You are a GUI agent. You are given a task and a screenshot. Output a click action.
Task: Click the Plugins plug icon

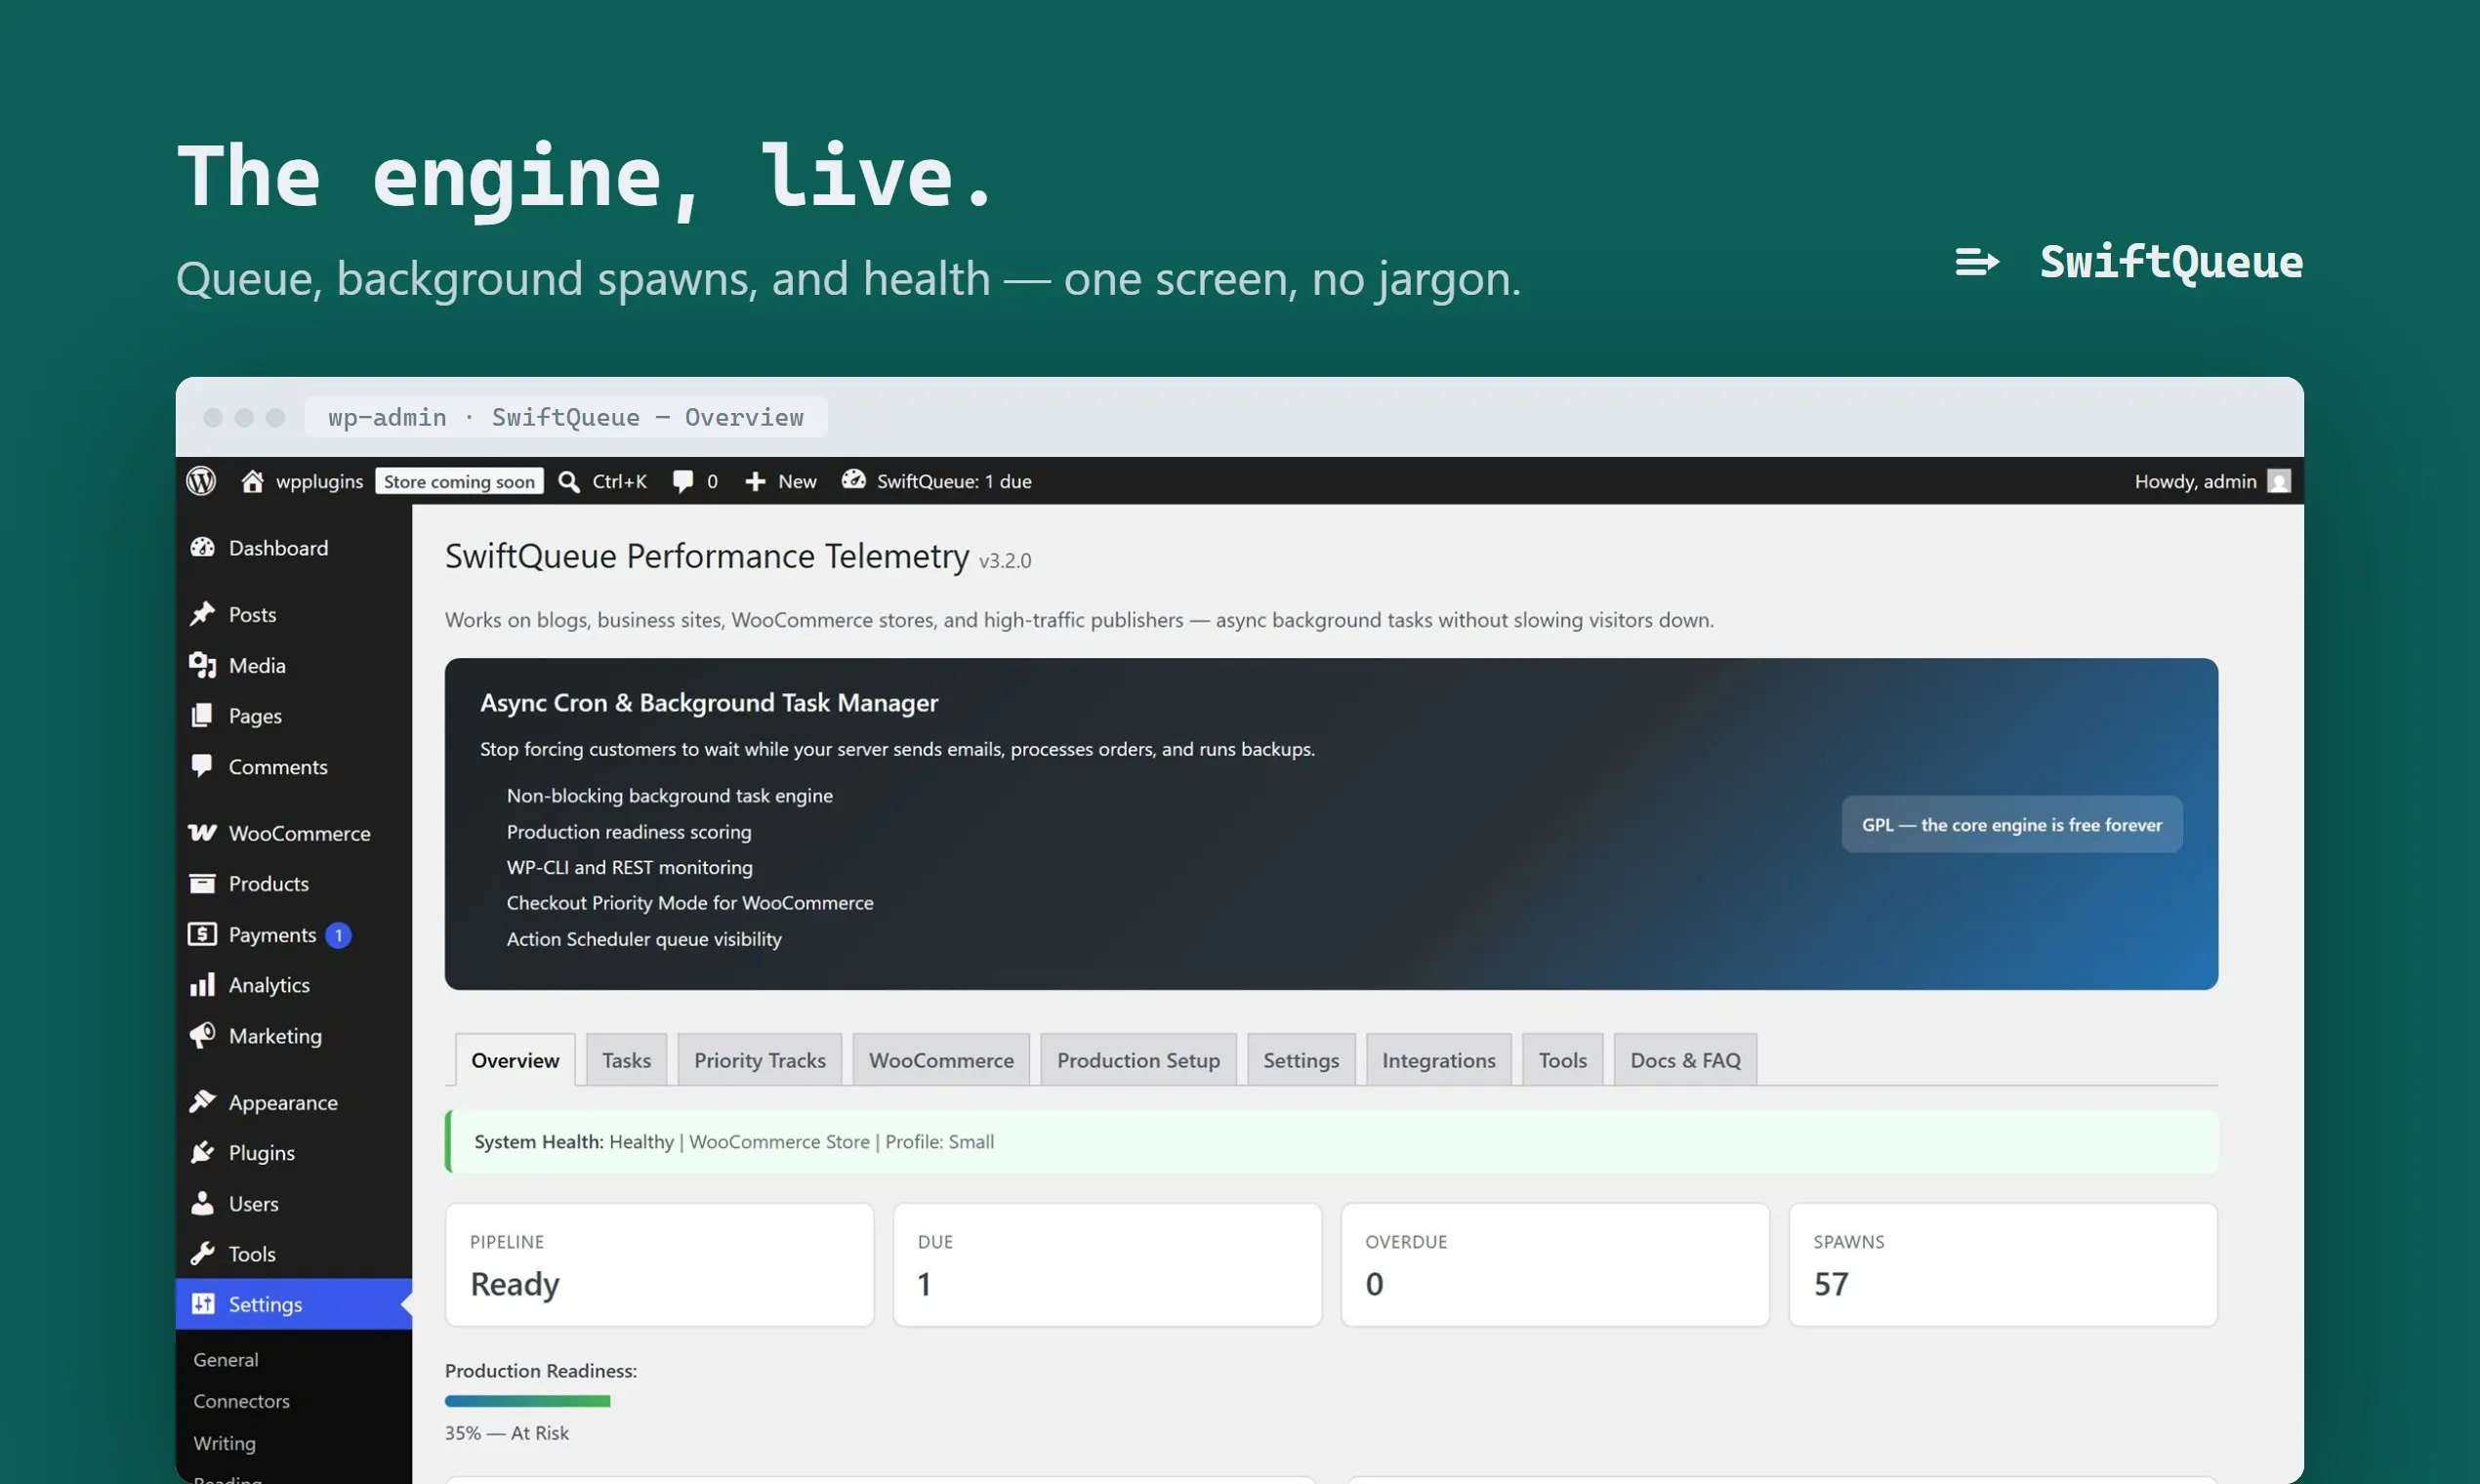[x=203, y=1152]
